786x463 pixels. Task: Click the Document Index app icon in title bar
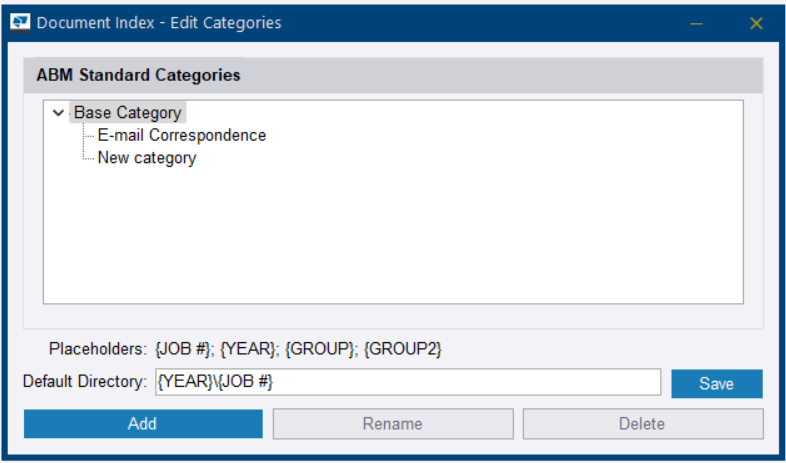(x=19, y=22)
